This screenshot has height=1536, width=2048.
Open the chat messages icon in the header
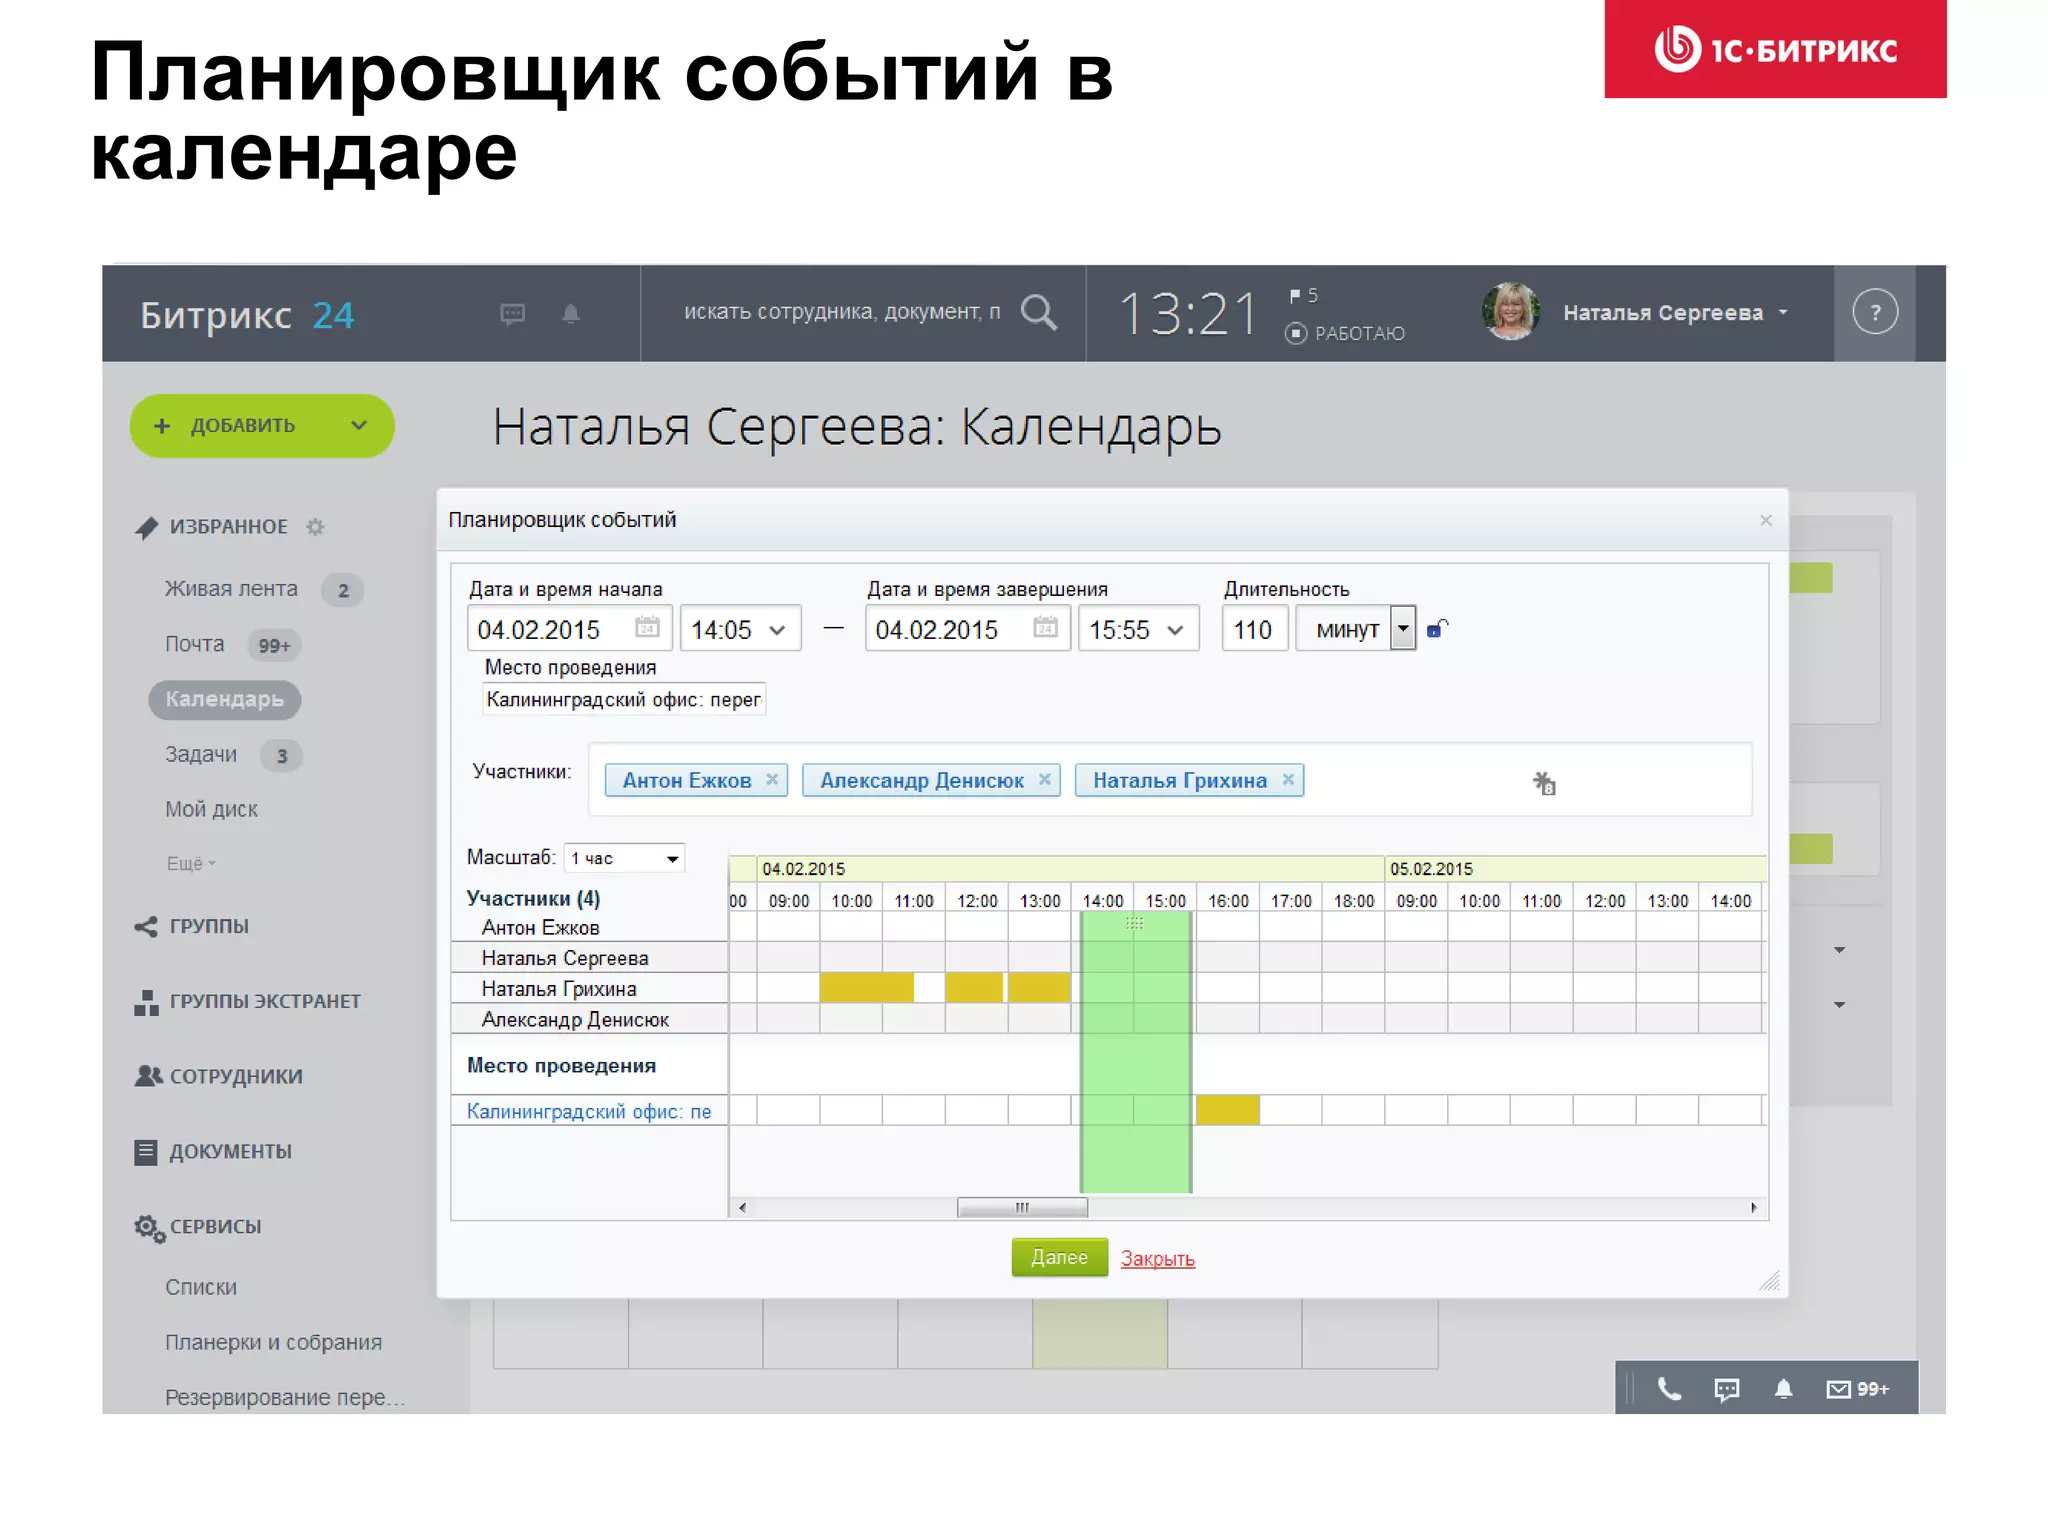click(x=512, y=314)
